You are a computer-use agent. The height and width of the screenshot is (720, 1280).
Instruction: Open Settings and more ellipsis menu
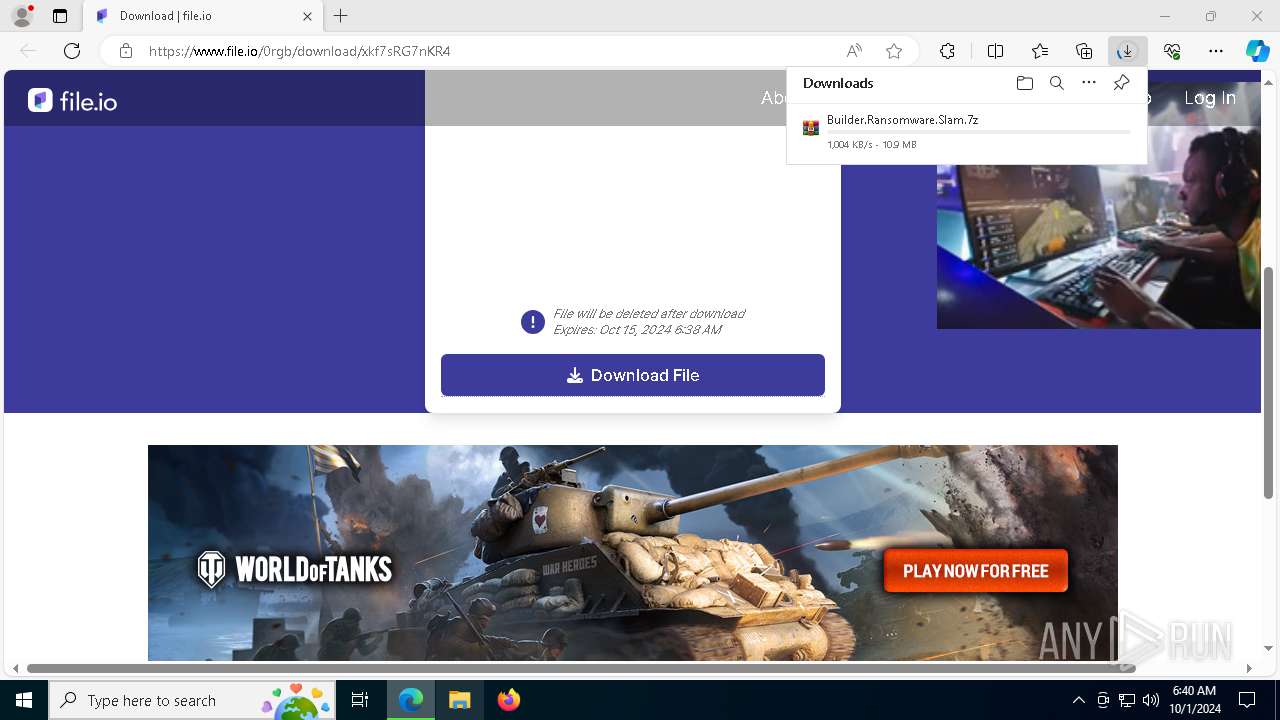(x=1216, y=51)
